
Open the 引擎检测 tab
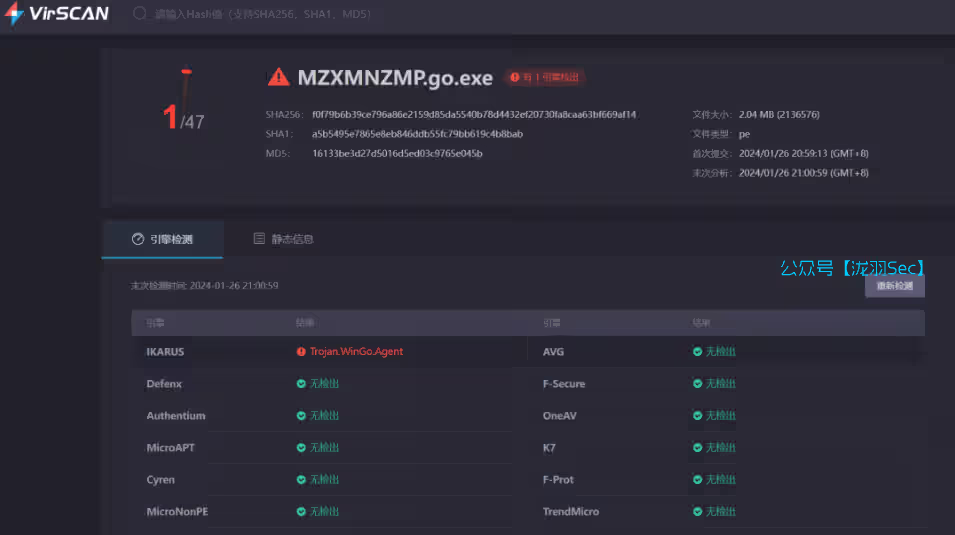pyautogui.click(x=162, y=239)
